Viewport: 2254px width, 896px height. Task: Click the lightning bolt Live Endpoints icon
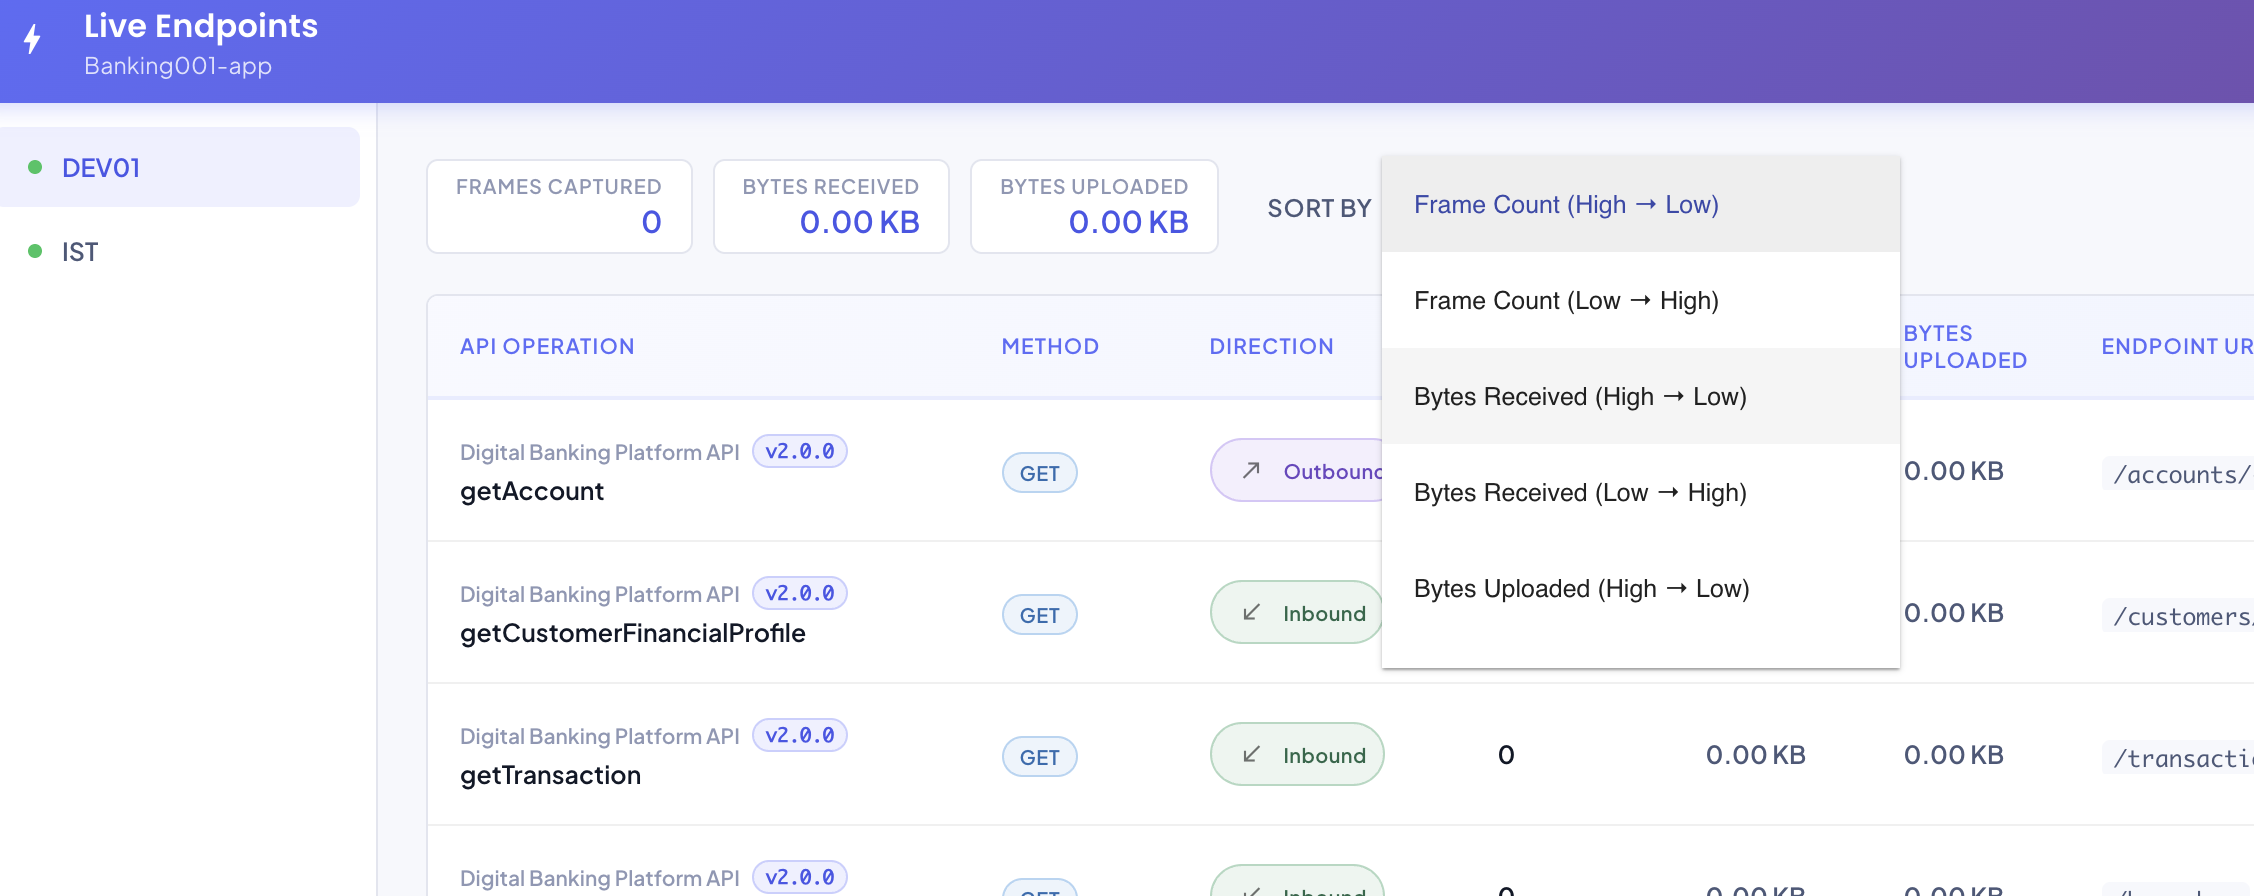click(x=33, y=39)
